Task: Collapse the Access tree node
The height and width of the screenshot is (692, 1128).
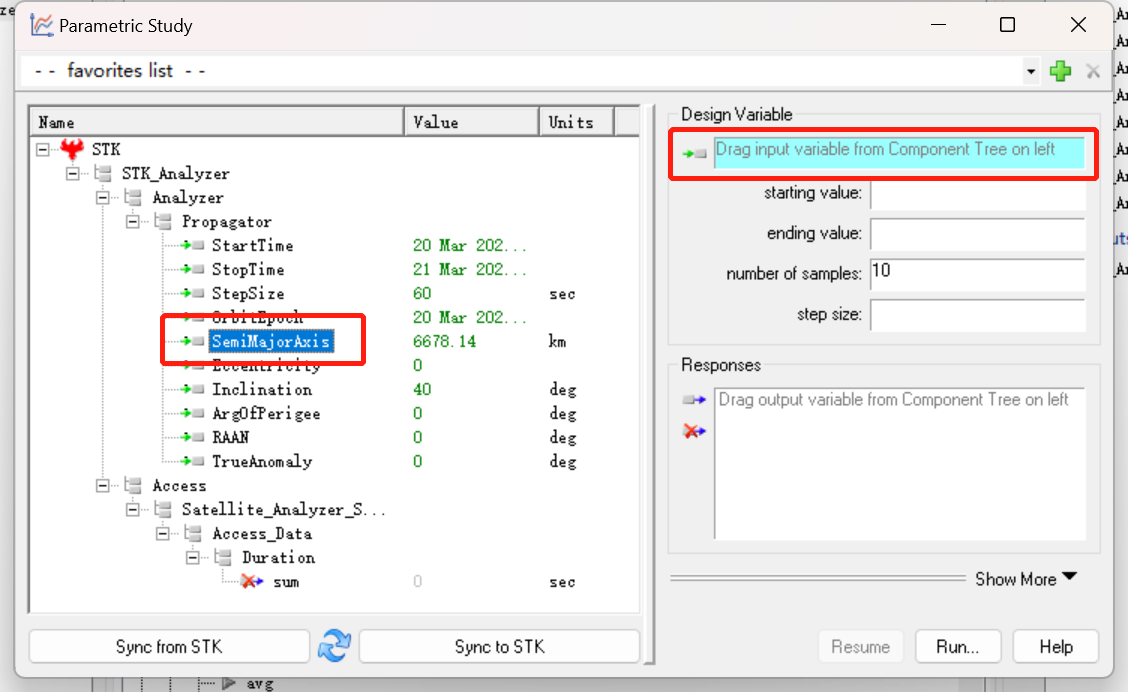Action: (x=102, y=485)
